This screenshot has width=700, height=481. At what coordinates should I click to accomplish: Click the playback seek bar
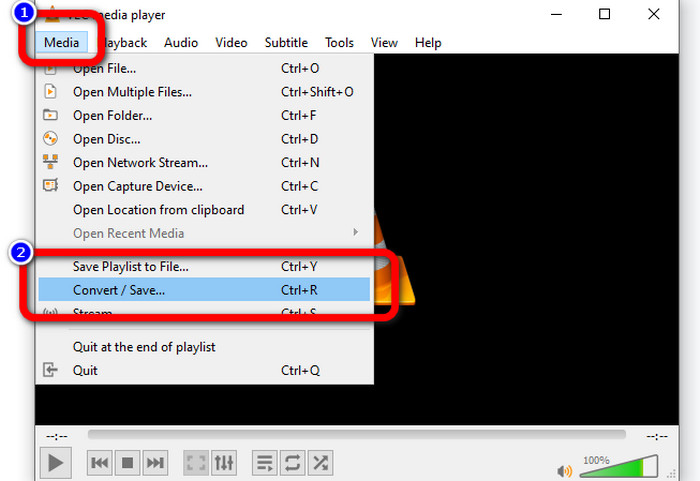coord(356,435)
